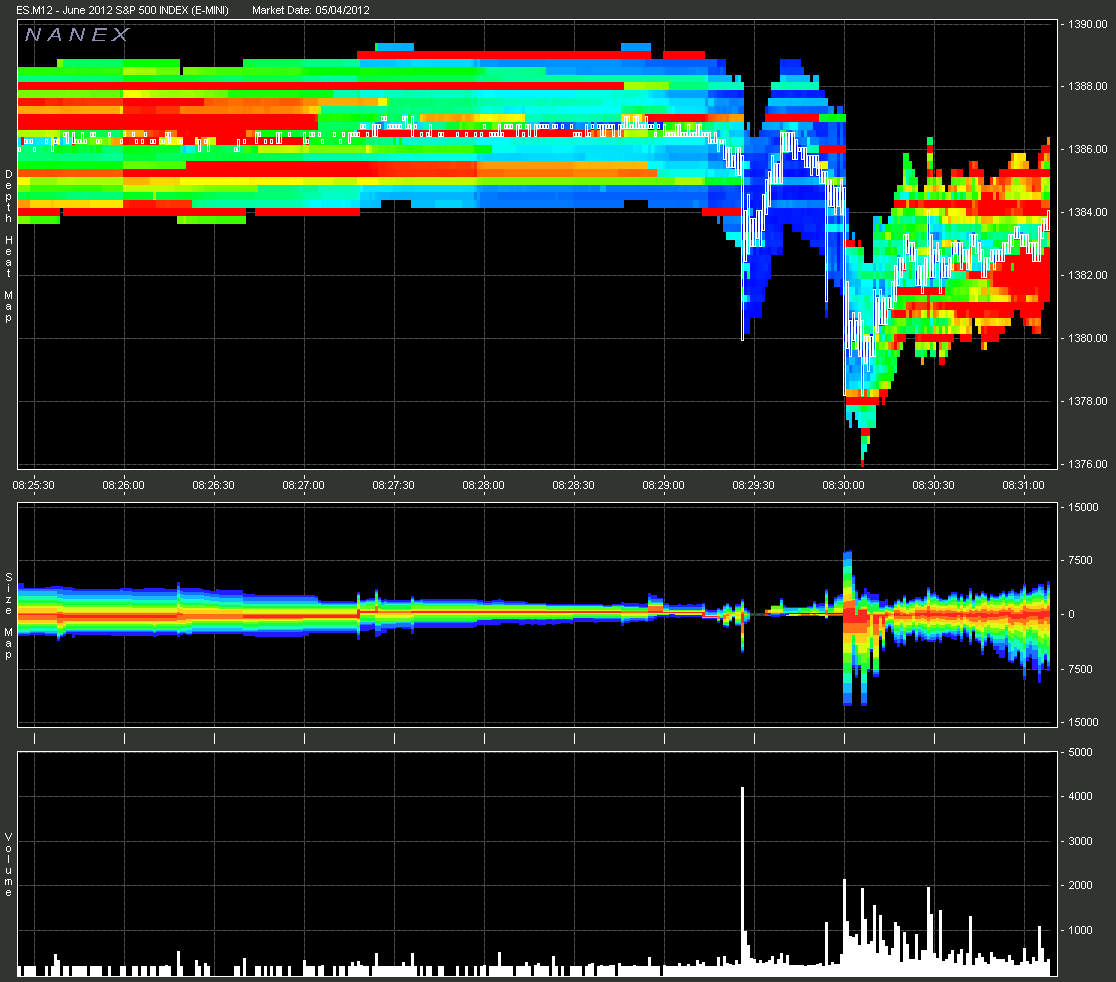Pick the 08:30:30 time axis label

(x=934, y=485)
